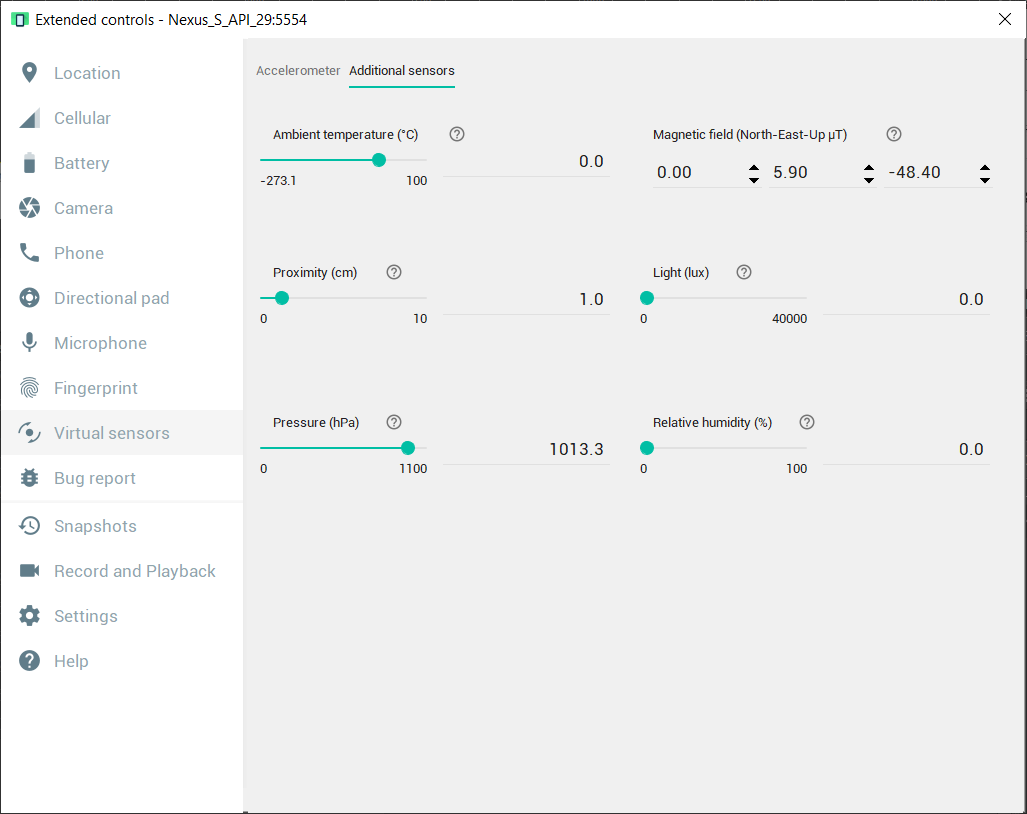The image size is (1027, 814).
Task: Go to the Cellular section
Action: pos(82,118)
